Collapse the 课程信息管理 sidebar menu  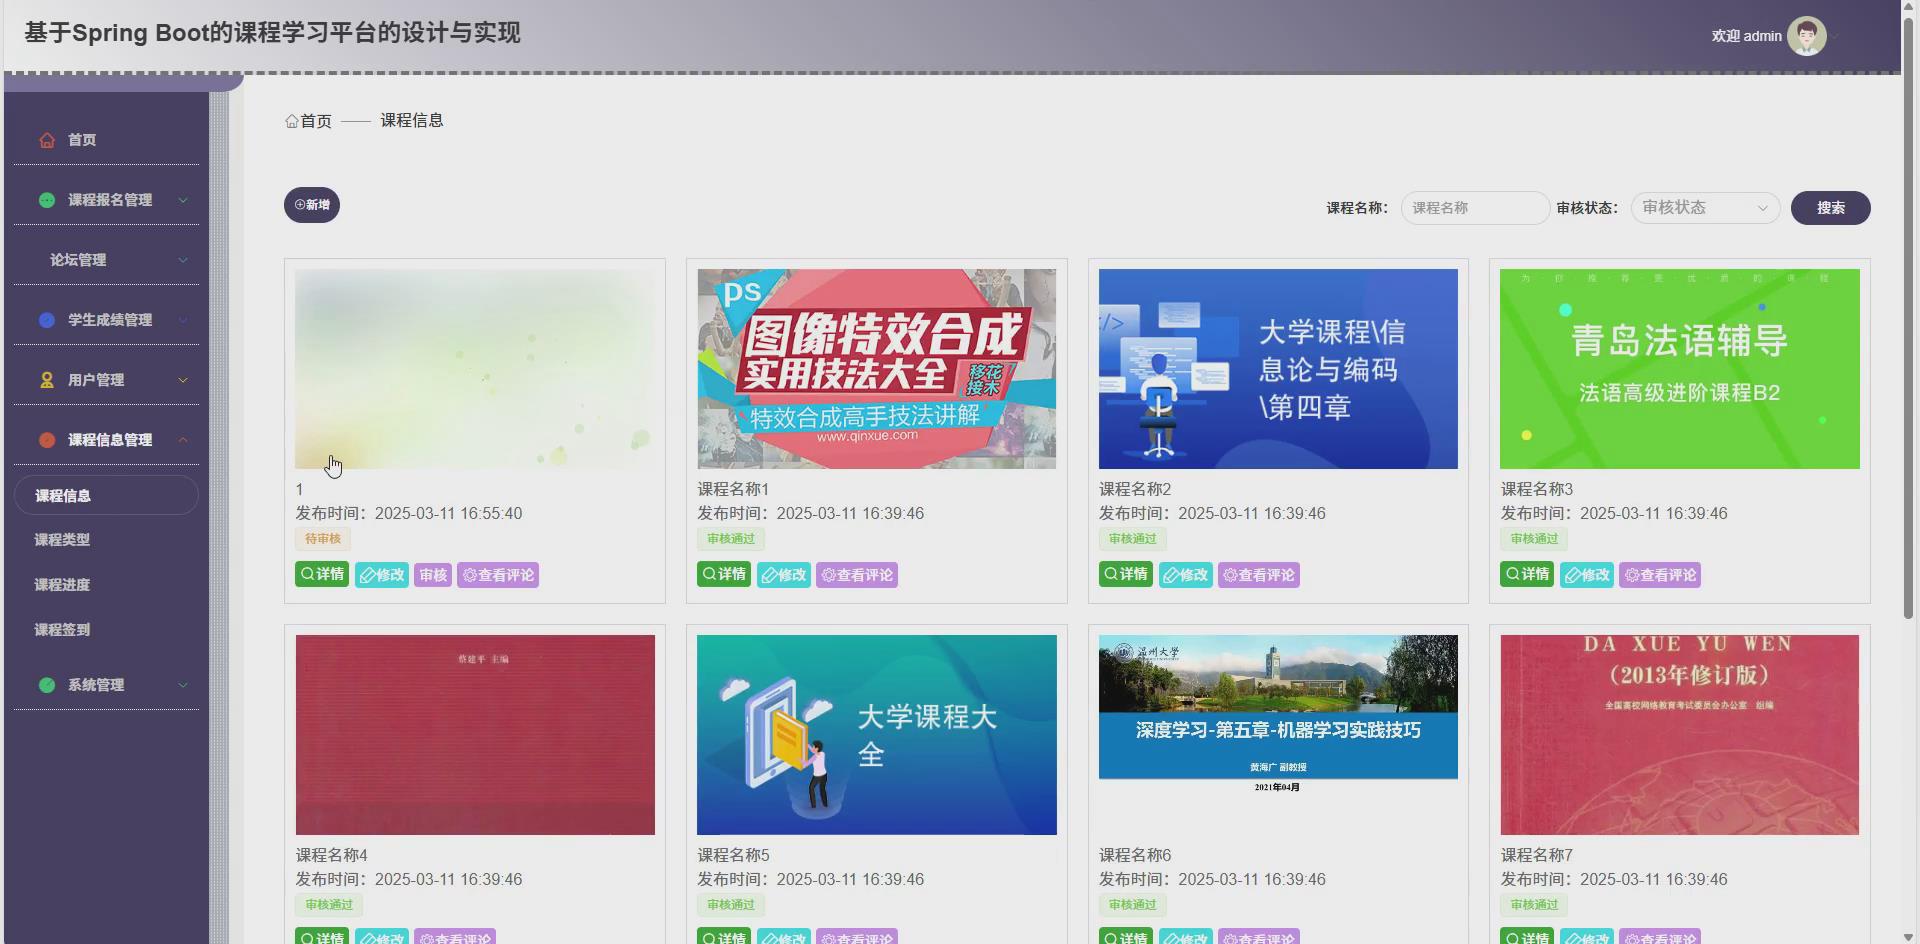[x=108, y=439]
